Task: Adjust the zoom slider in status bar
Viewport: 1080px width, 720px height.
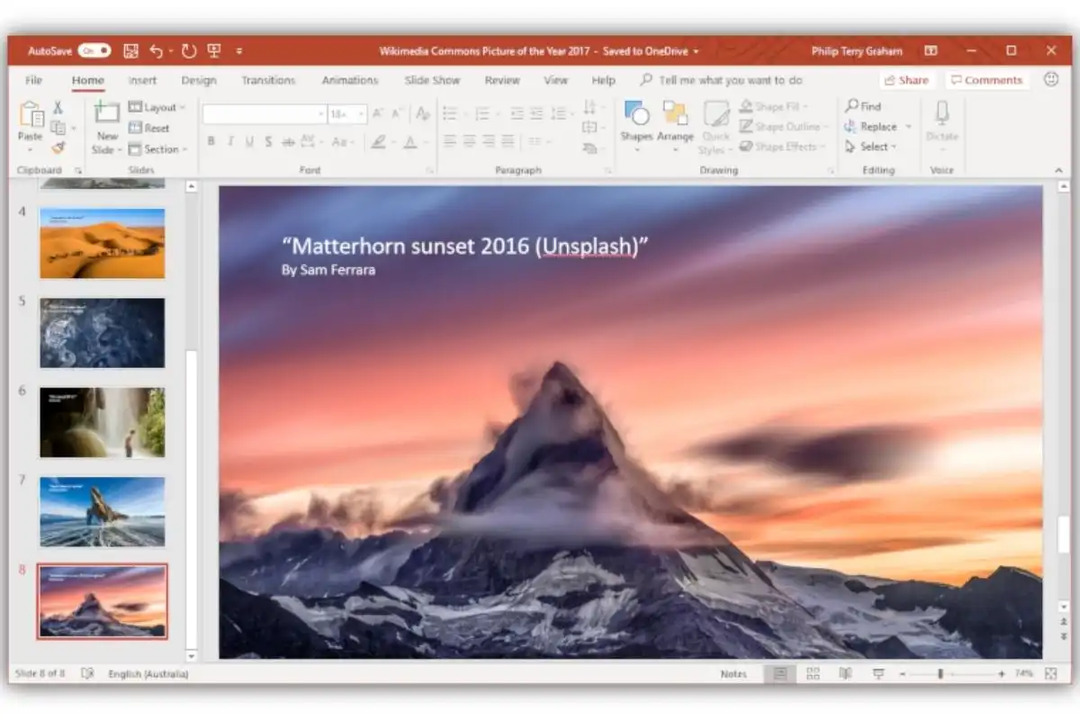Action: 940,674
